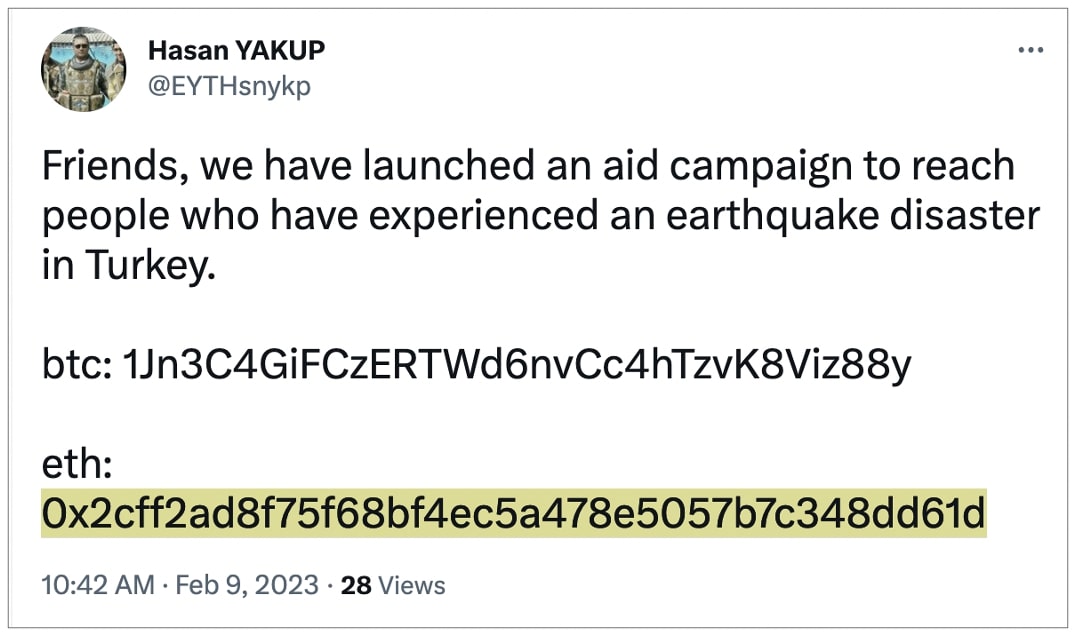The width and height of the screenshot is (1076, 640).
Task: Select the highlighted eth wallet address
Action: (x=514, y=513)
